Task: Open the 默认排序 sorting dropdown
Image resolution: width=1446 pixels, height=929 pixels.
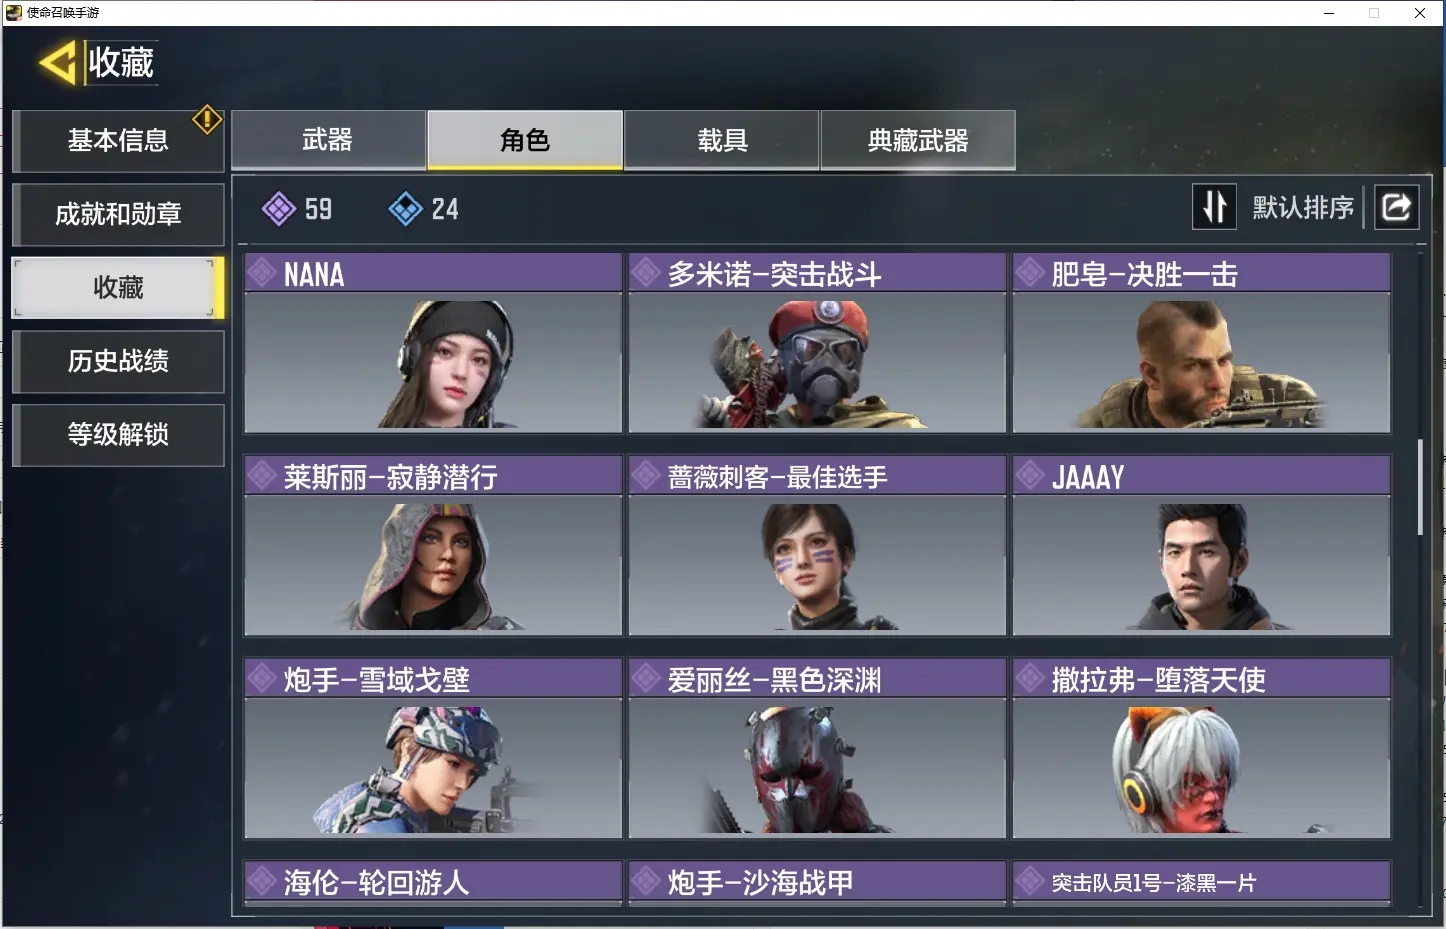Action: [1302, 208]
